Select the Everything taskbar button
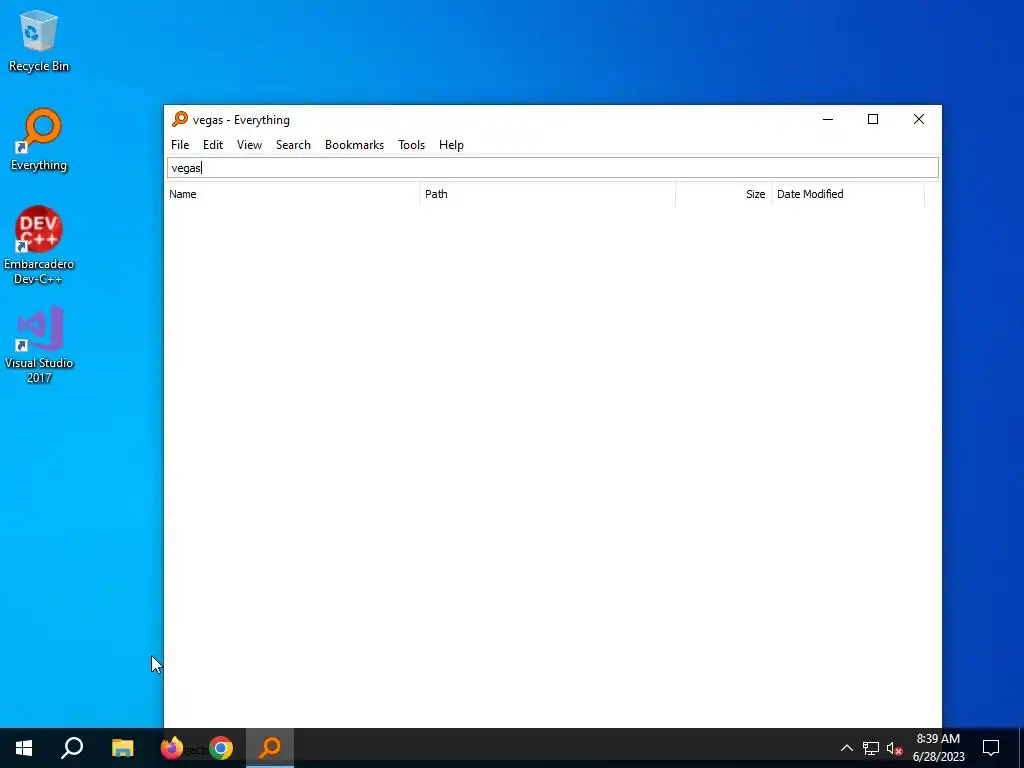Image resolution: width=1024 pixels, height=768 pixels. (270, 748)
